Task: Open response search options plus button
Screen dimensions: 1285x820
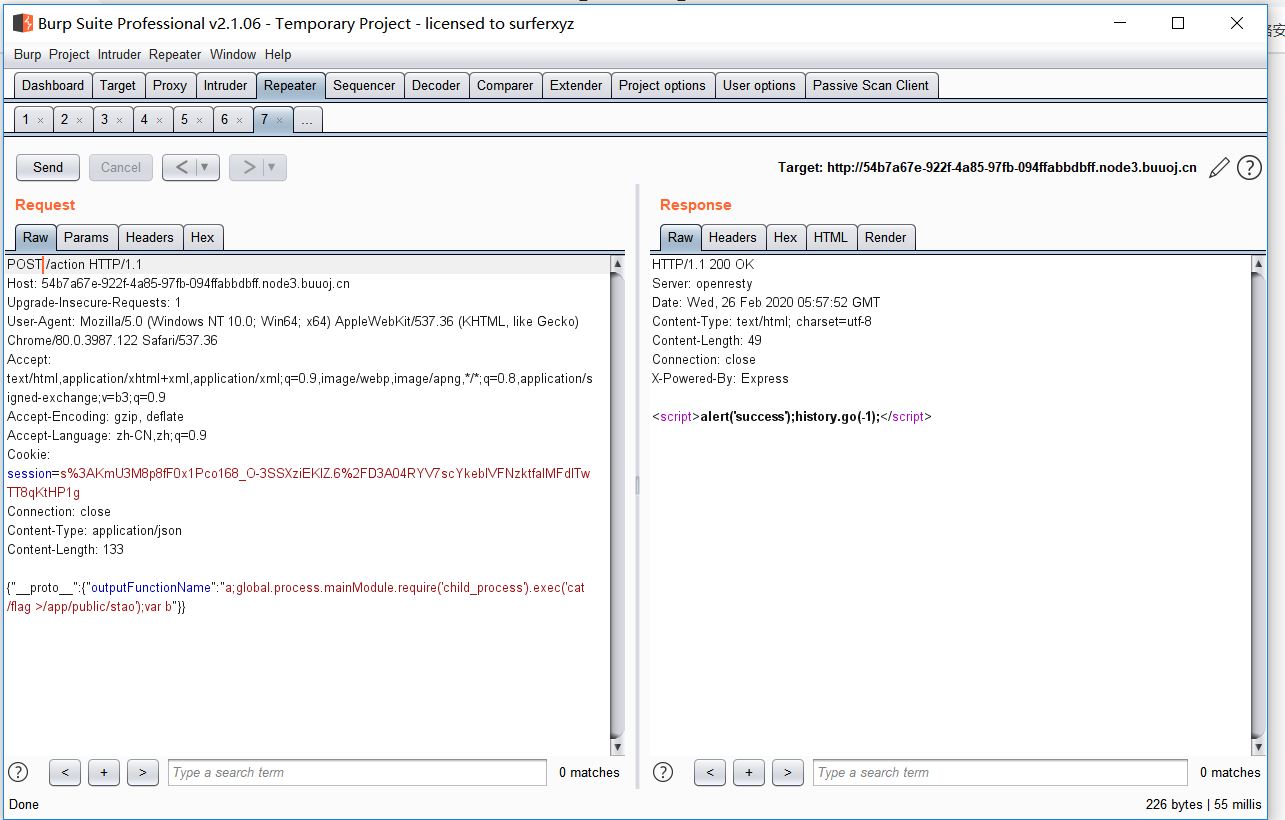Action: [749, 772]
